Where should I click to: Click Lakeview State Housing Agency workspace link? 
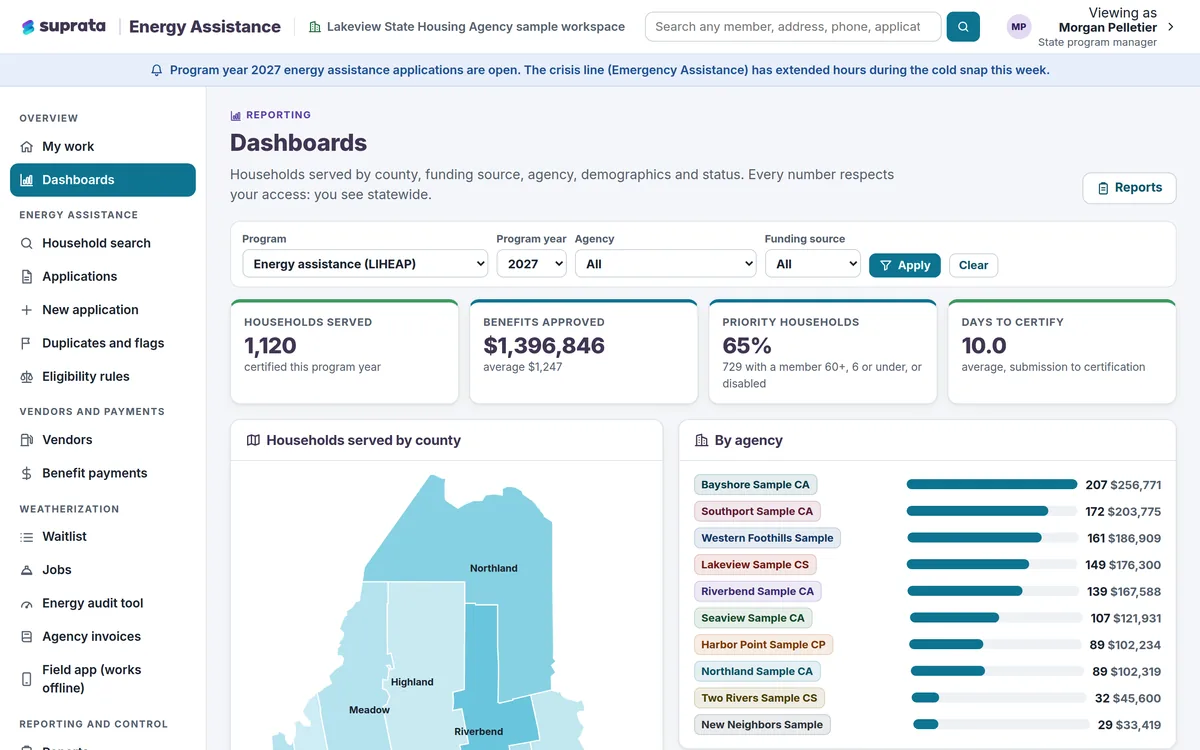pyautogui.click(x=467, y=27)
